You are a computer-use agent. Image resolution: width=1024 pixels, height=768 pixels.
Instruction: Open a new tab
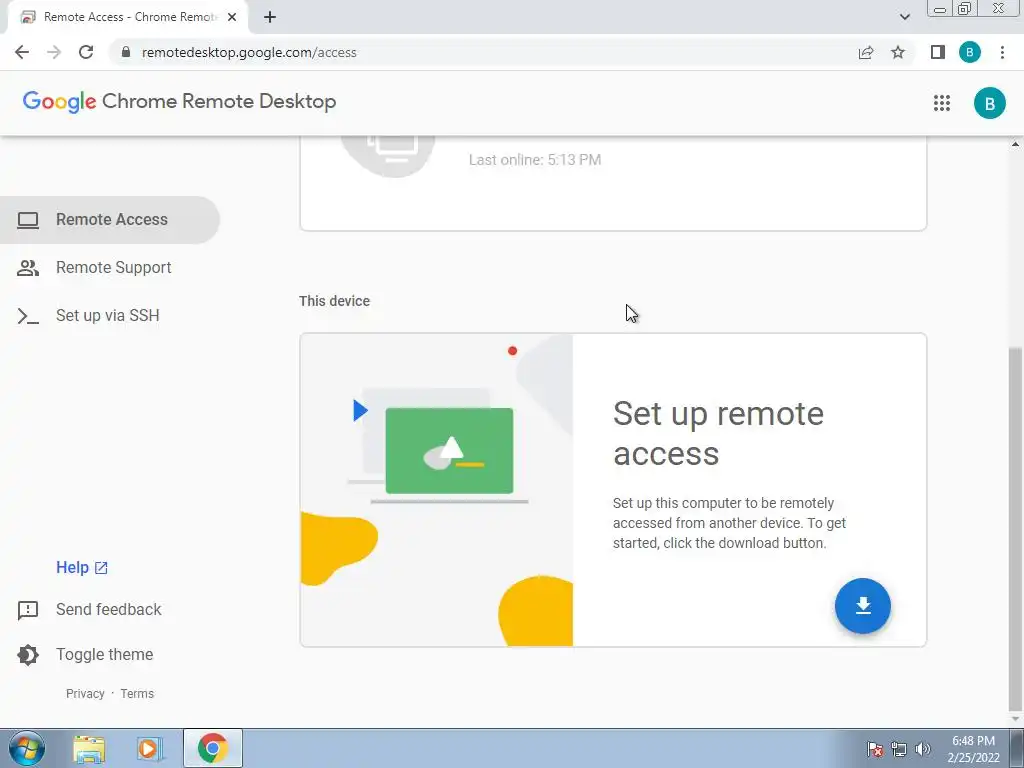click(270, 17)
